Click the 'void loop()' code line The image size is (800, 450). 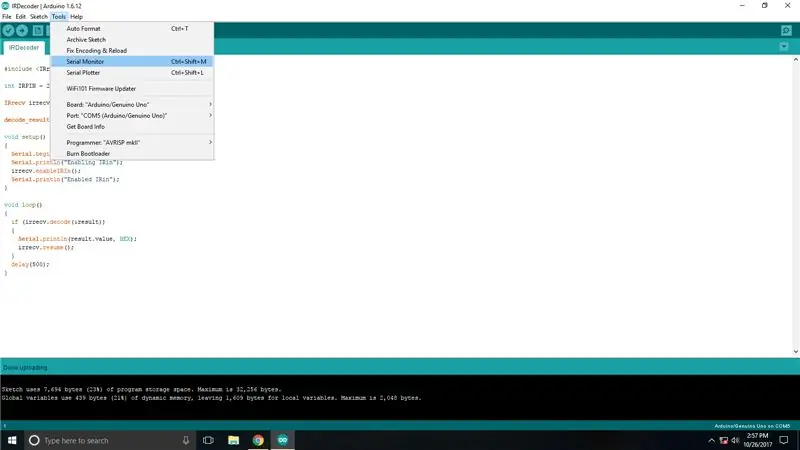pos(23,205)
